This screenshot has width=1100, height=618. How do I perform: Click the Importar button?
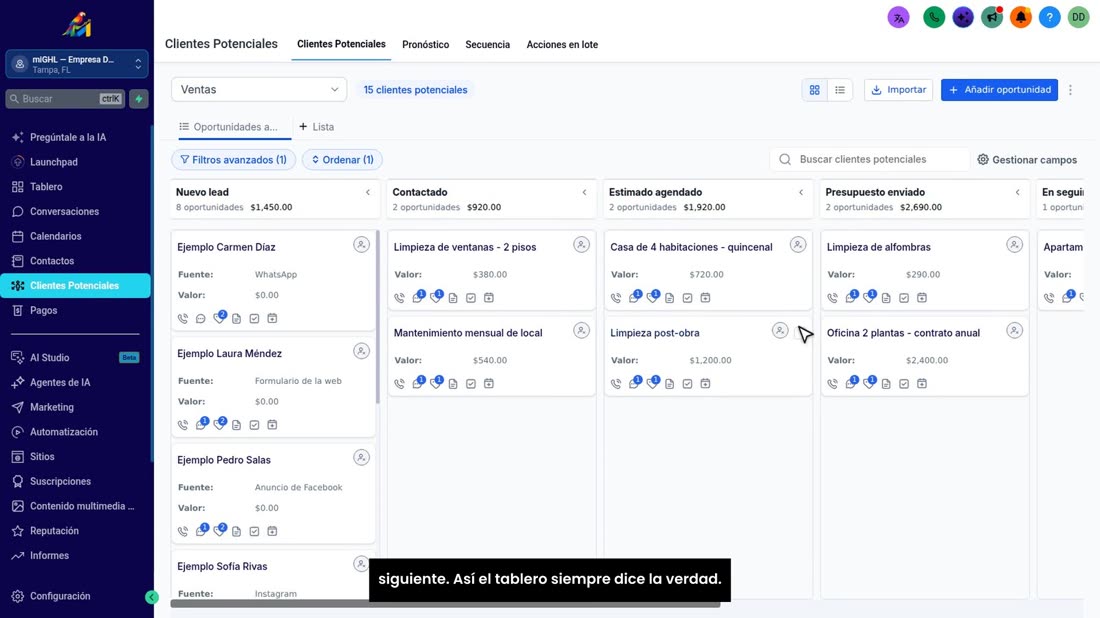tap(899, 90)
